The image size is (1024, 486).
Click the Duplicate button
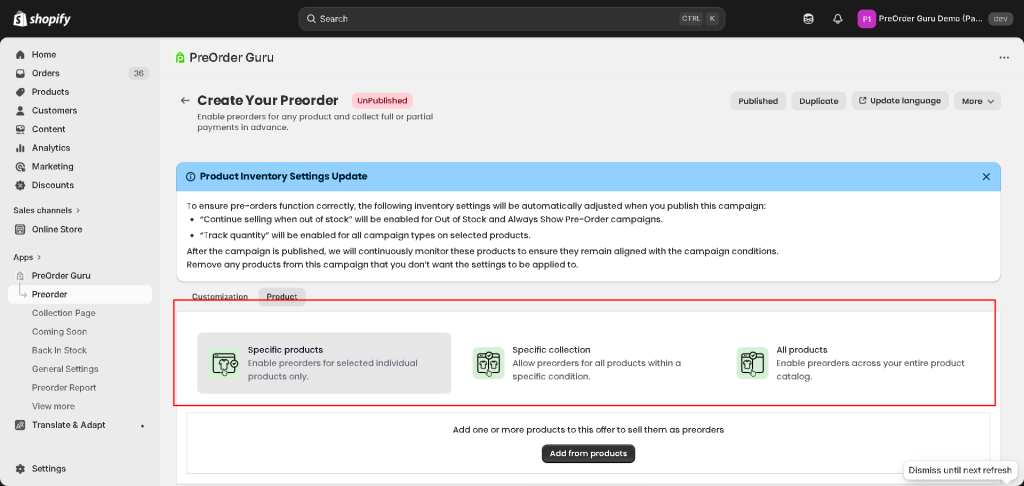pos(818,101)
